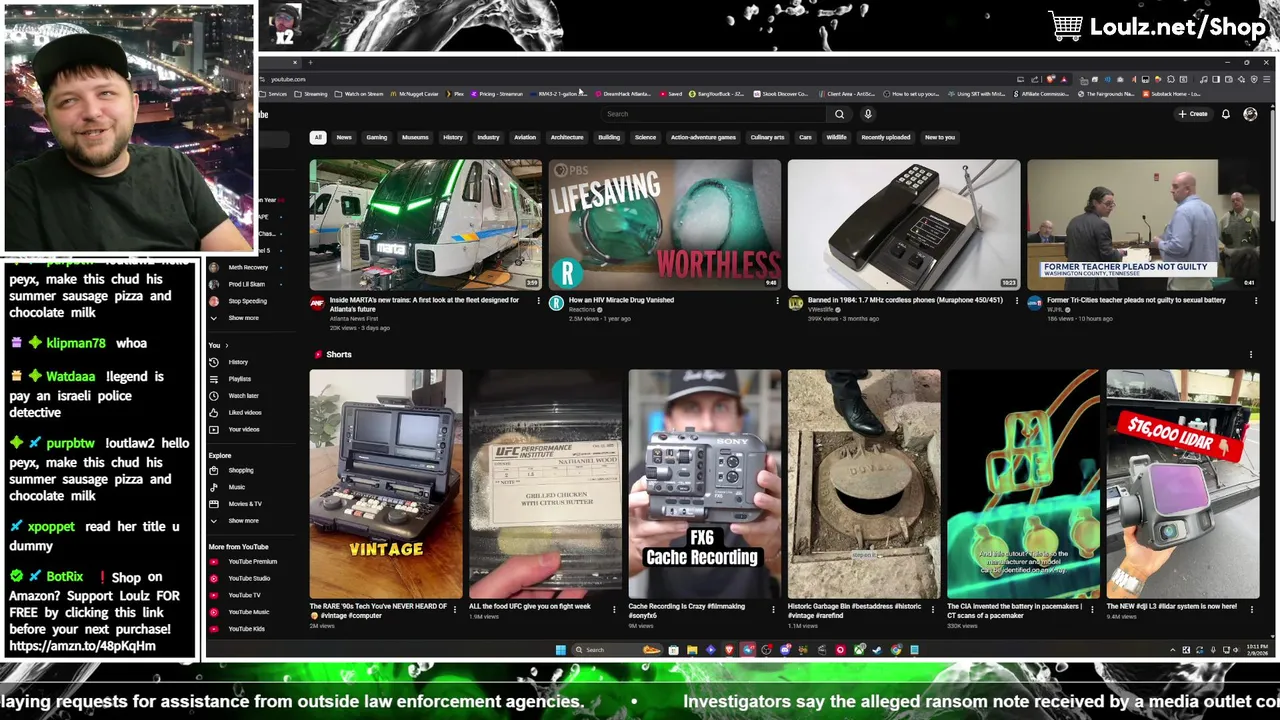This screenshot has height=720, width=1280.
Task: Focus the YouTube search field
Action: click(715, 114)
